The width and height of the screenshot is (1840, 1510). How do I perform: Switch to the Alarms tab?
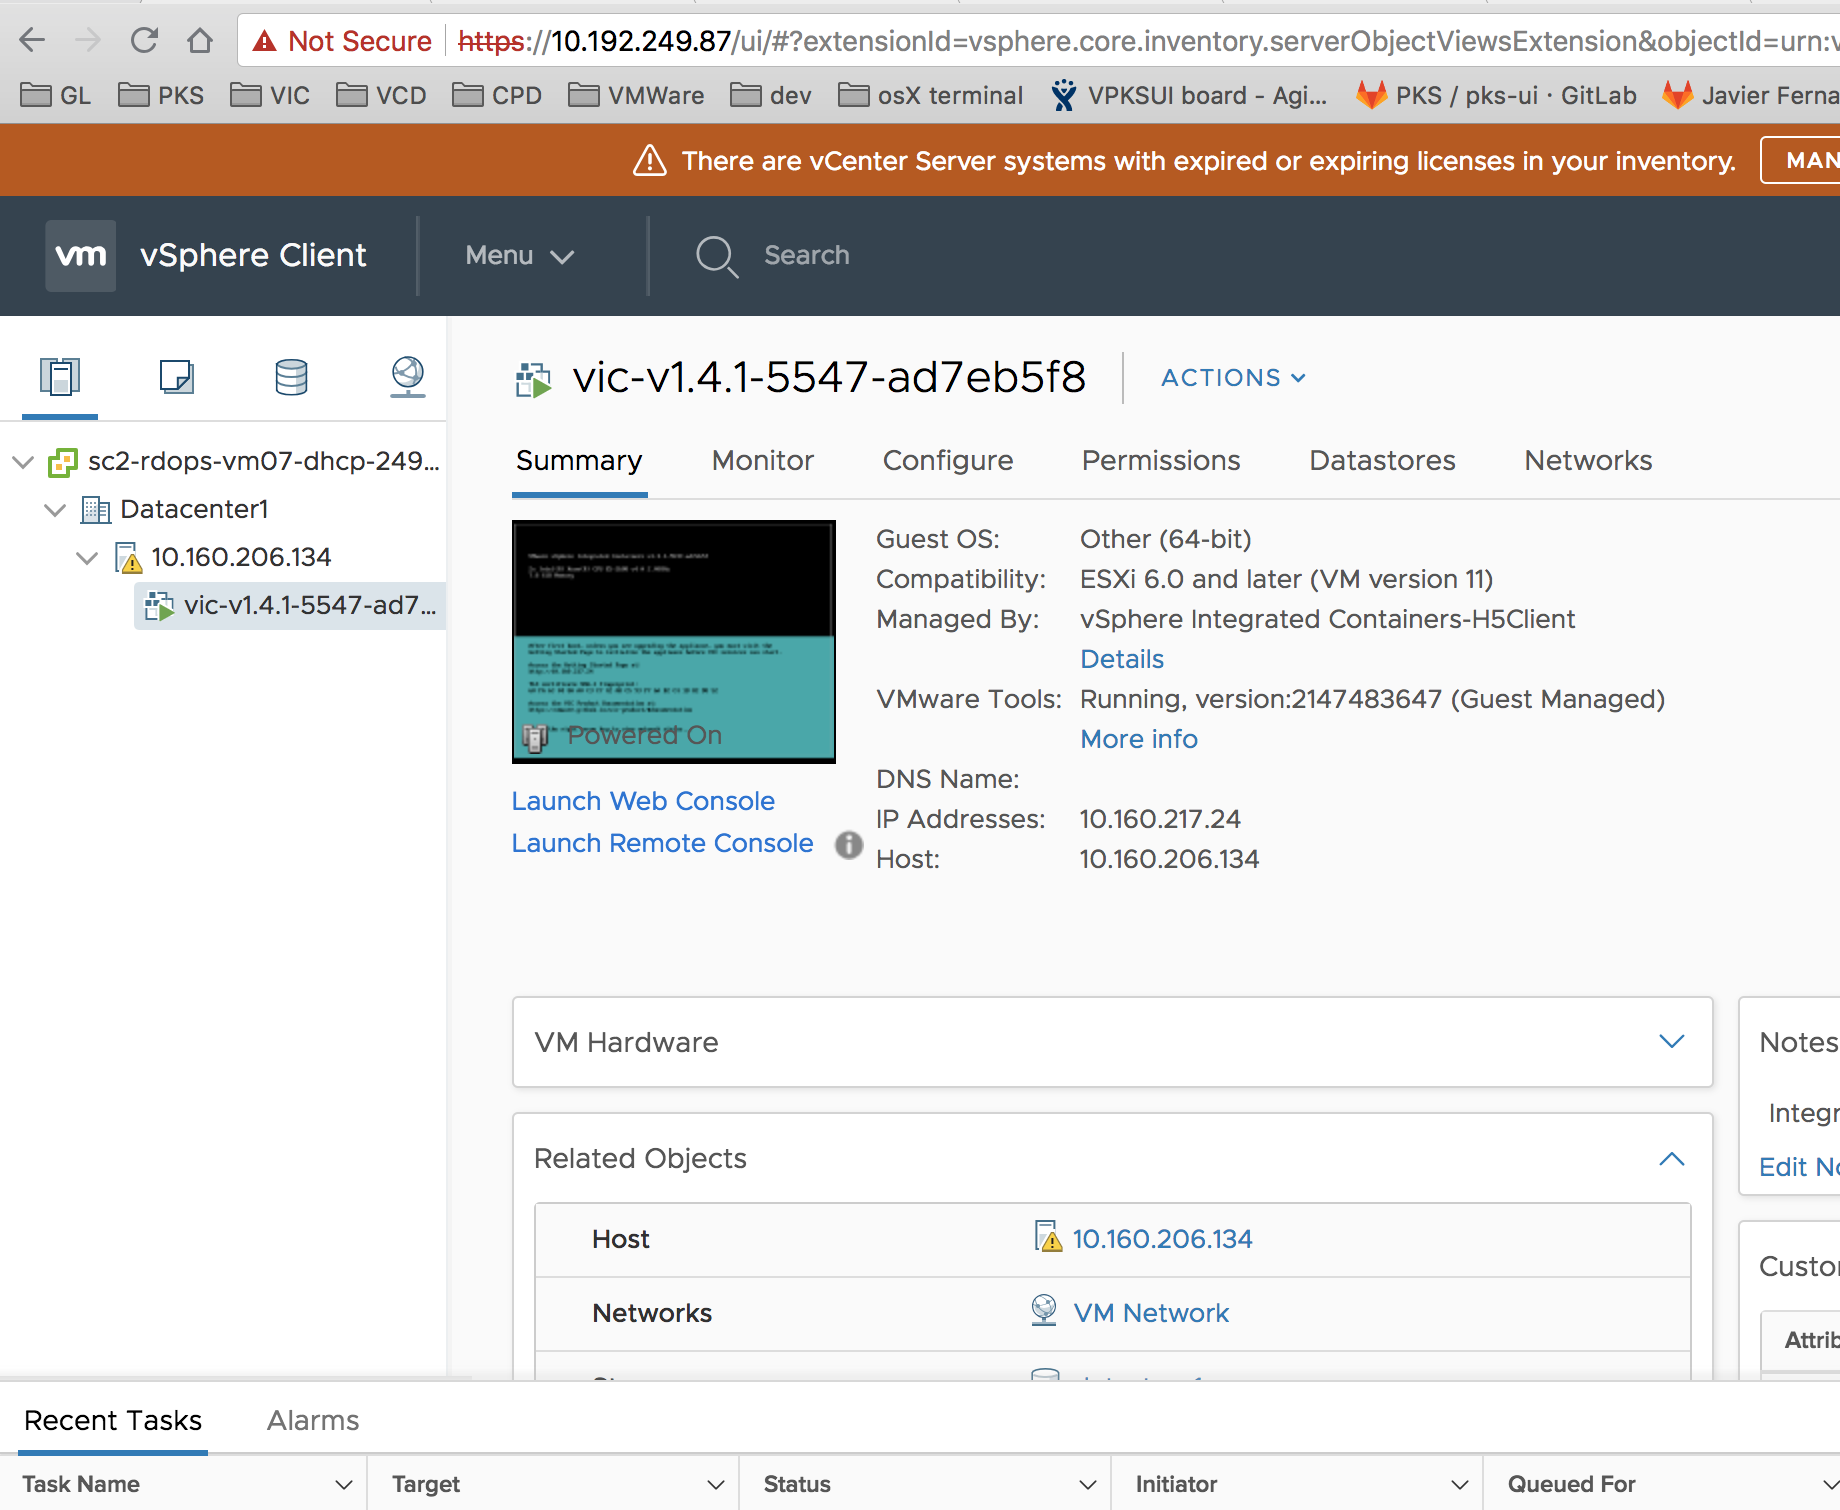(312, 1420)
